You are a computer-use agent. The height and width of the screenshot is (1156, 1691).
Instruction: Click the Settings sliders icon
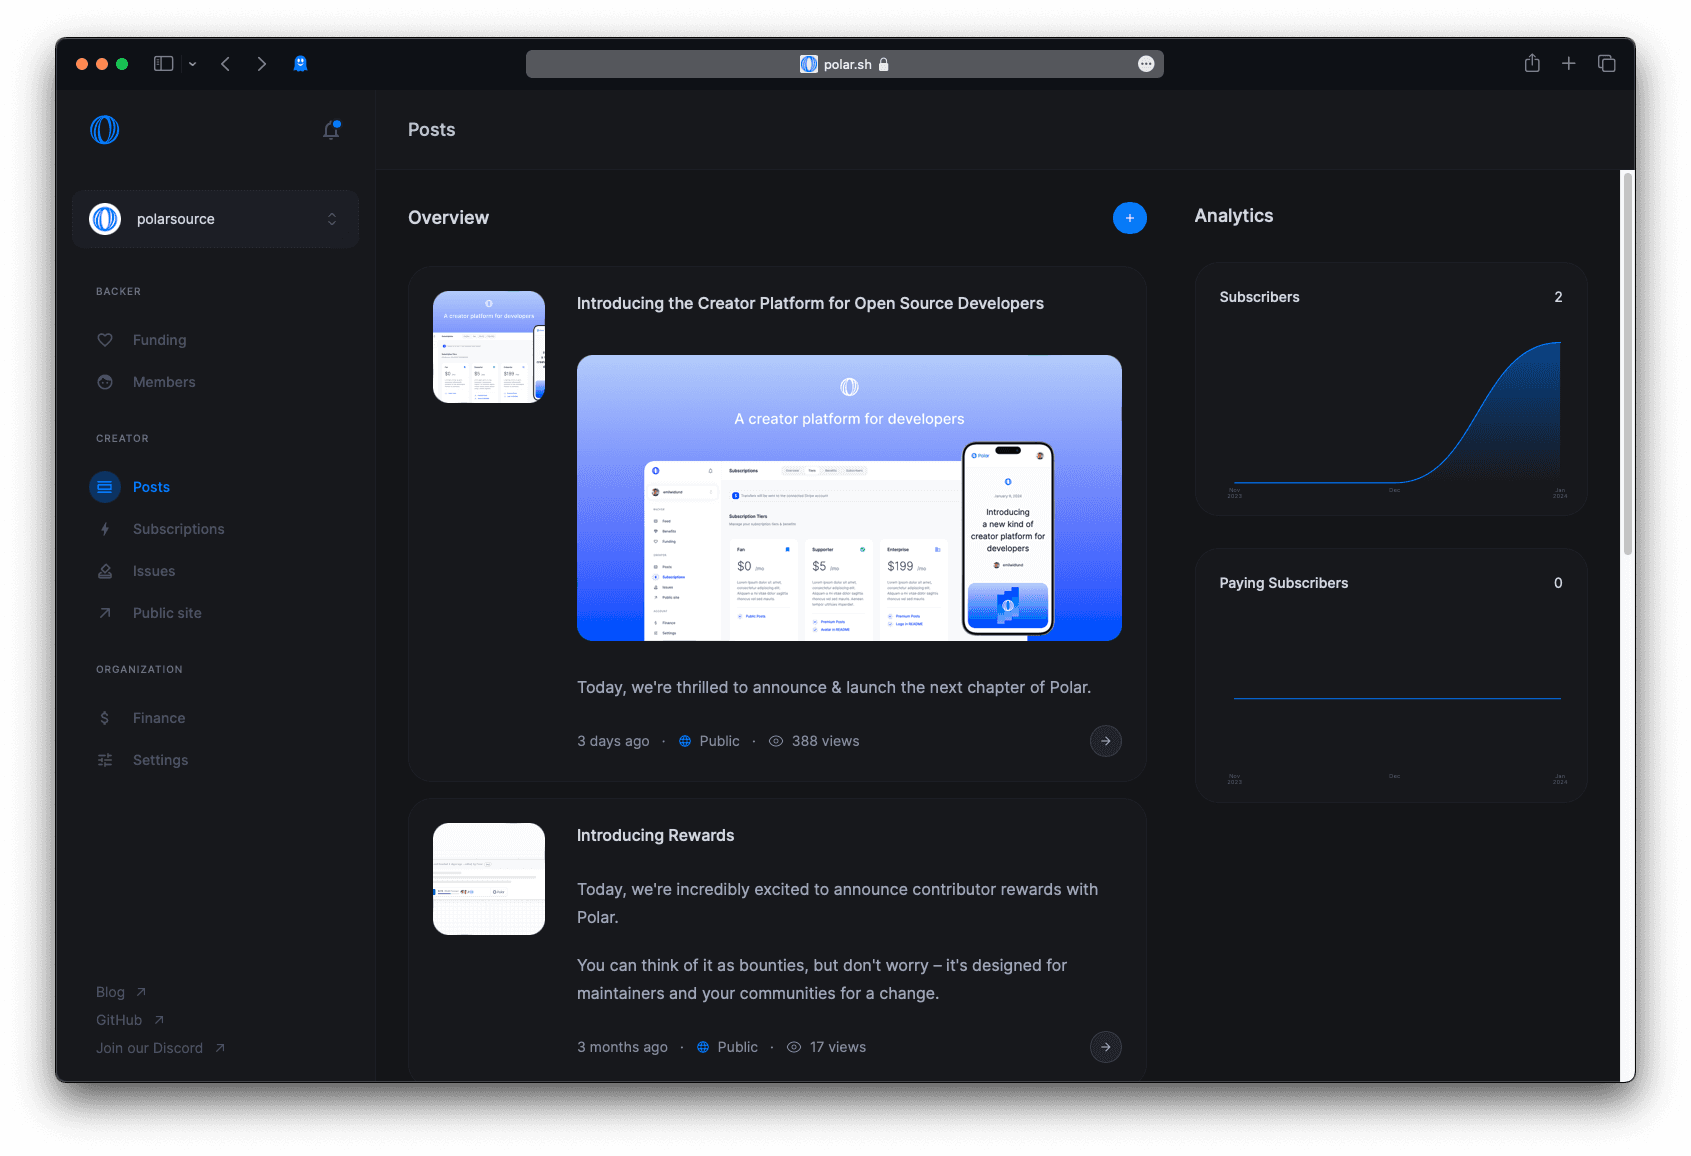[105, 760]
